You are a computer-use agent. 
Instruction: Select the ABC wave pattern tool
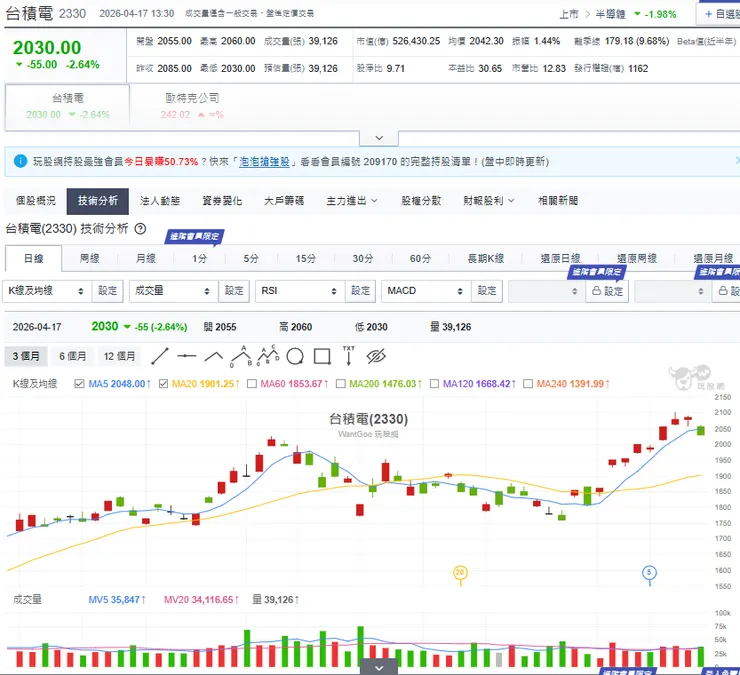click(x=241, y=356)
